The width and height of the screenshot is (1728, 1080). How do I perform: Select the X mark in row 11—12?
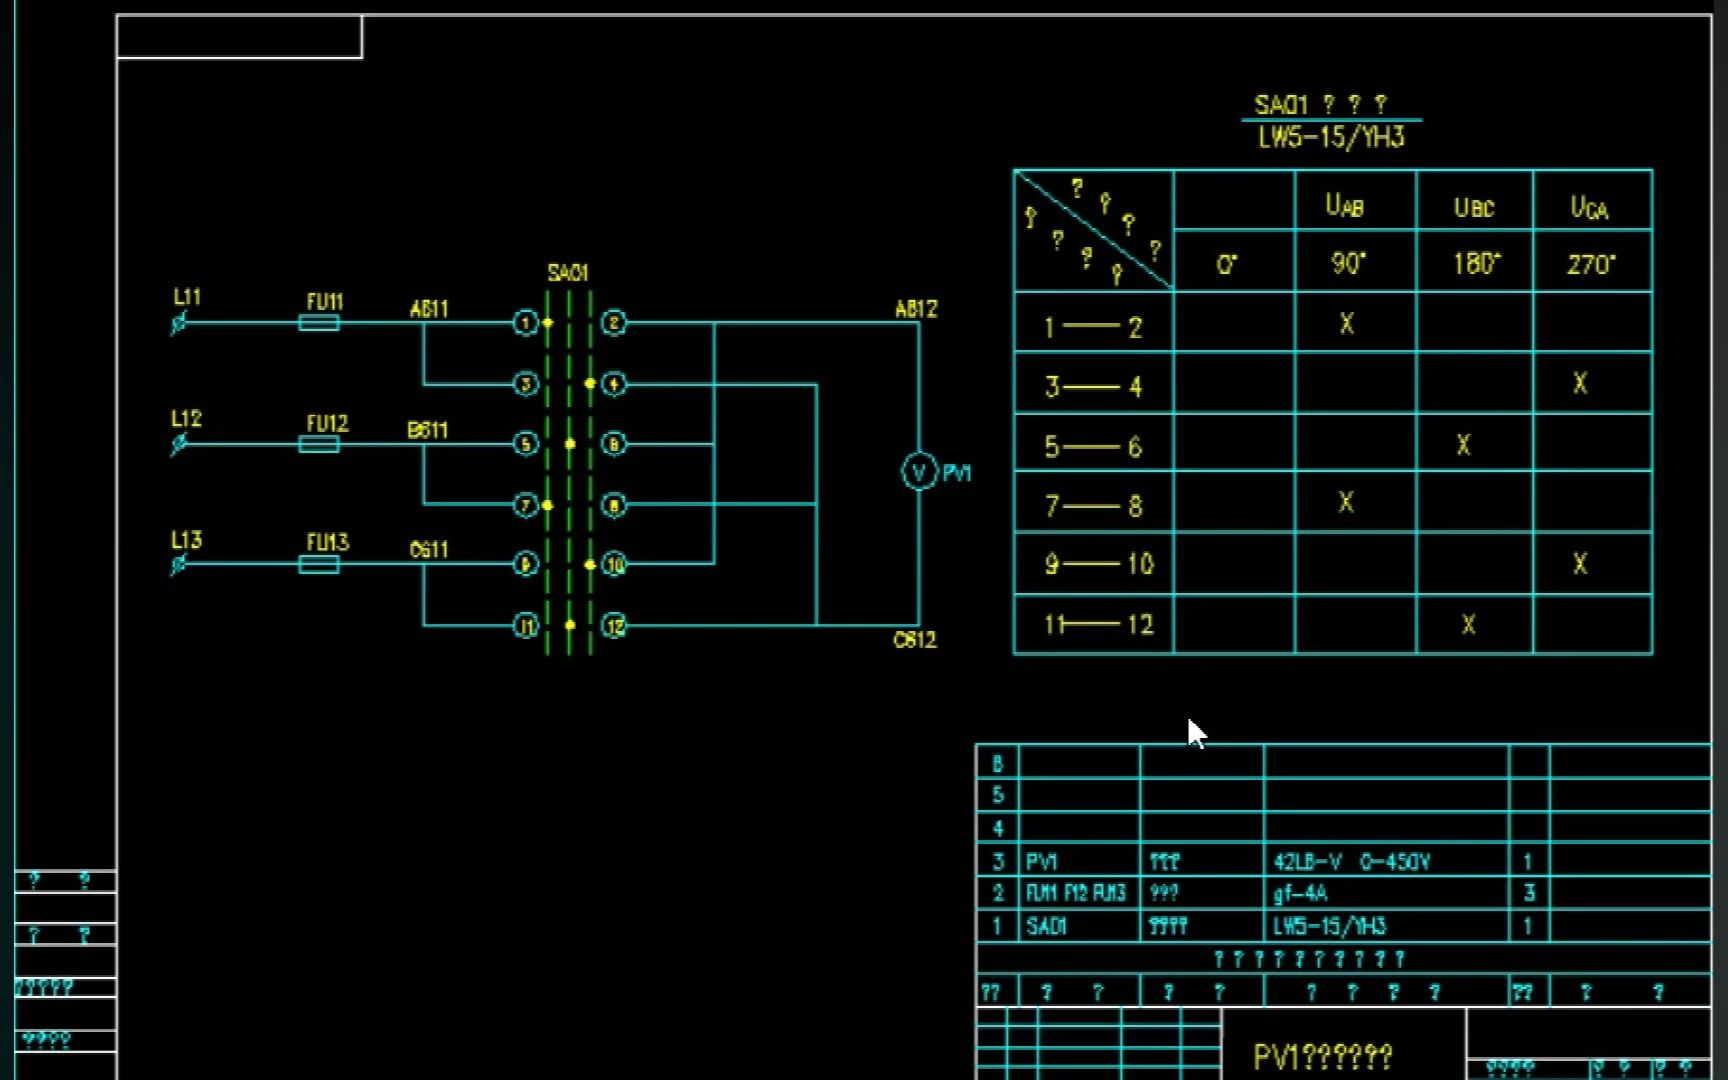point(1468,625)
